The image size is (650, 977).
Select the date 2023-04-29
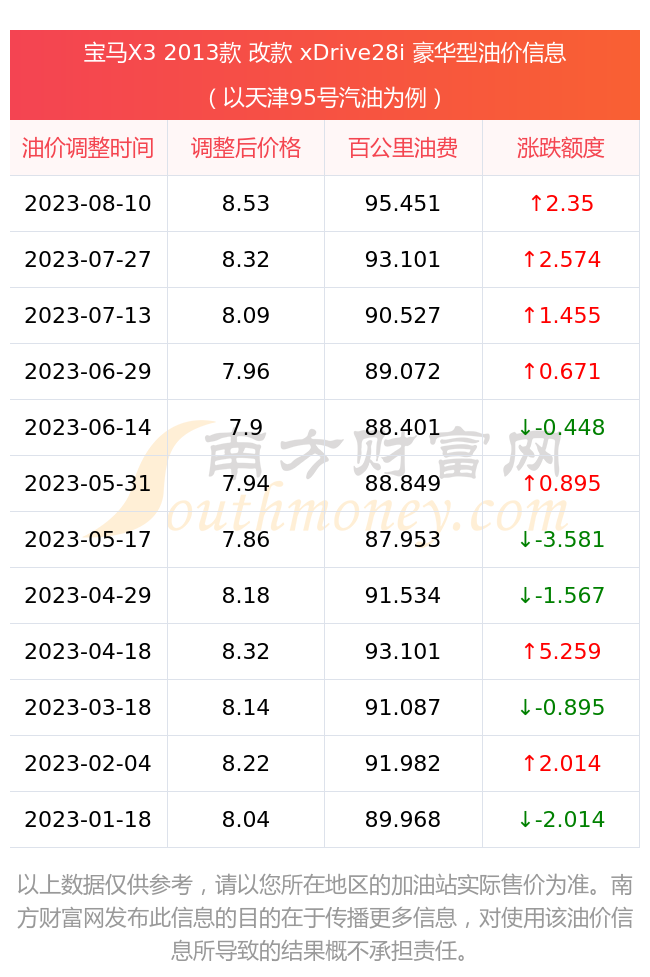click(x=88, y=596)
